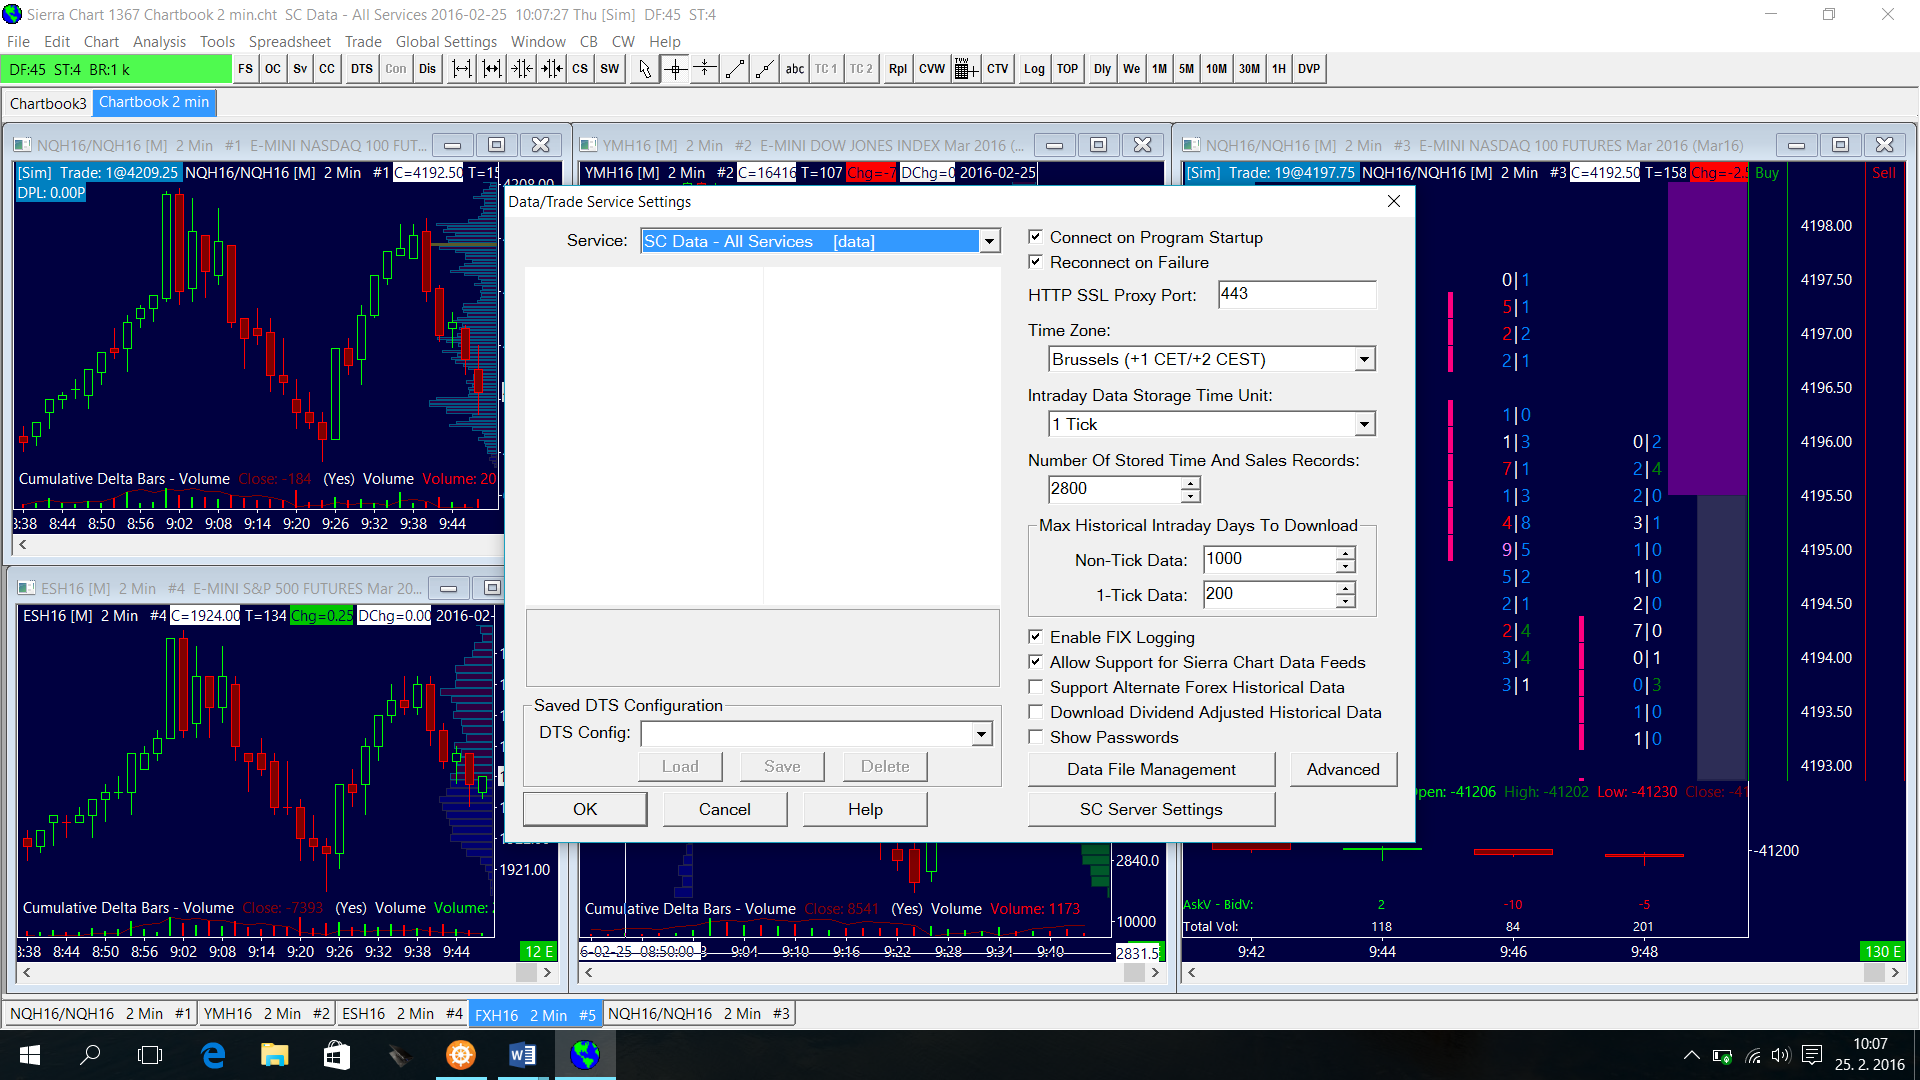Open the chart values window grid icon
This screenshot has width=1920, height=1080.
[x=965, y=69]
